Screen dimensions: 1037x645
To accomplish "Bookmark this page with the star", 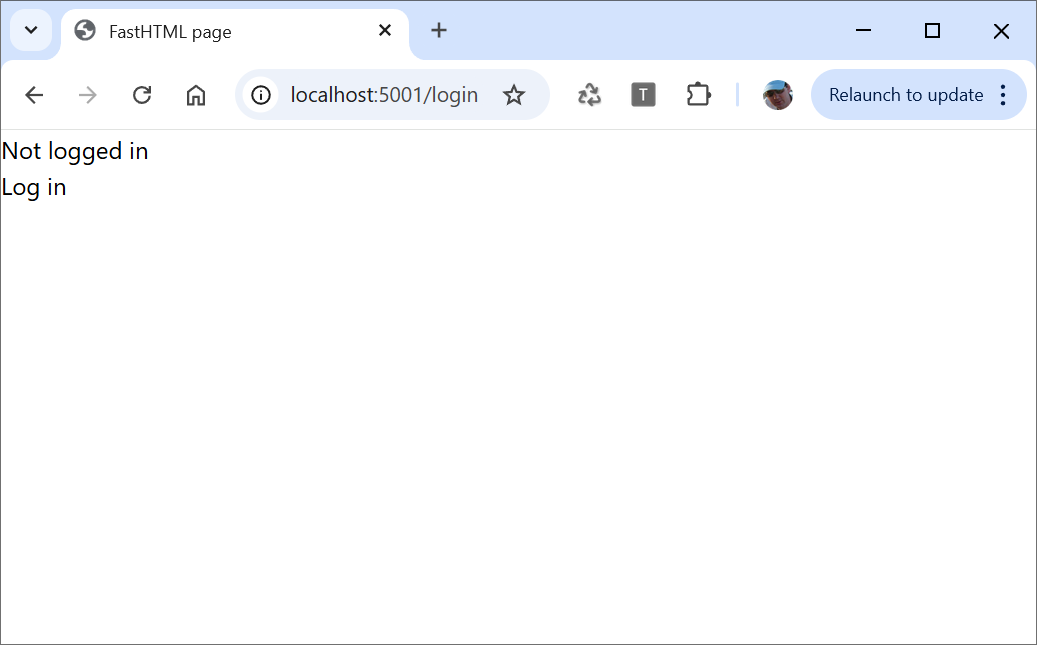I will click(x=514, y=95).
